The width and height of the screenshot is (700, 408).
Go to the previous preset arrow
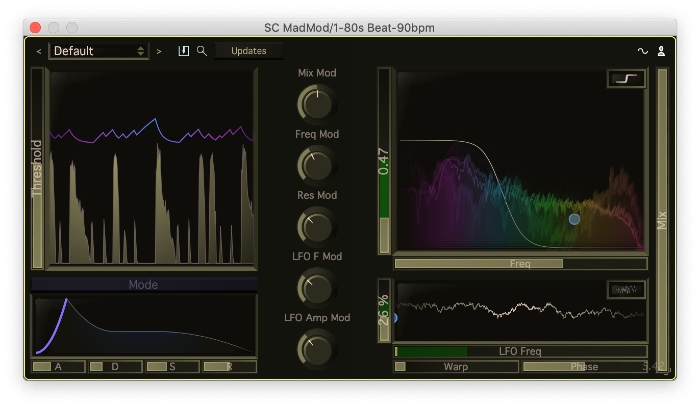tap(39, 51)
